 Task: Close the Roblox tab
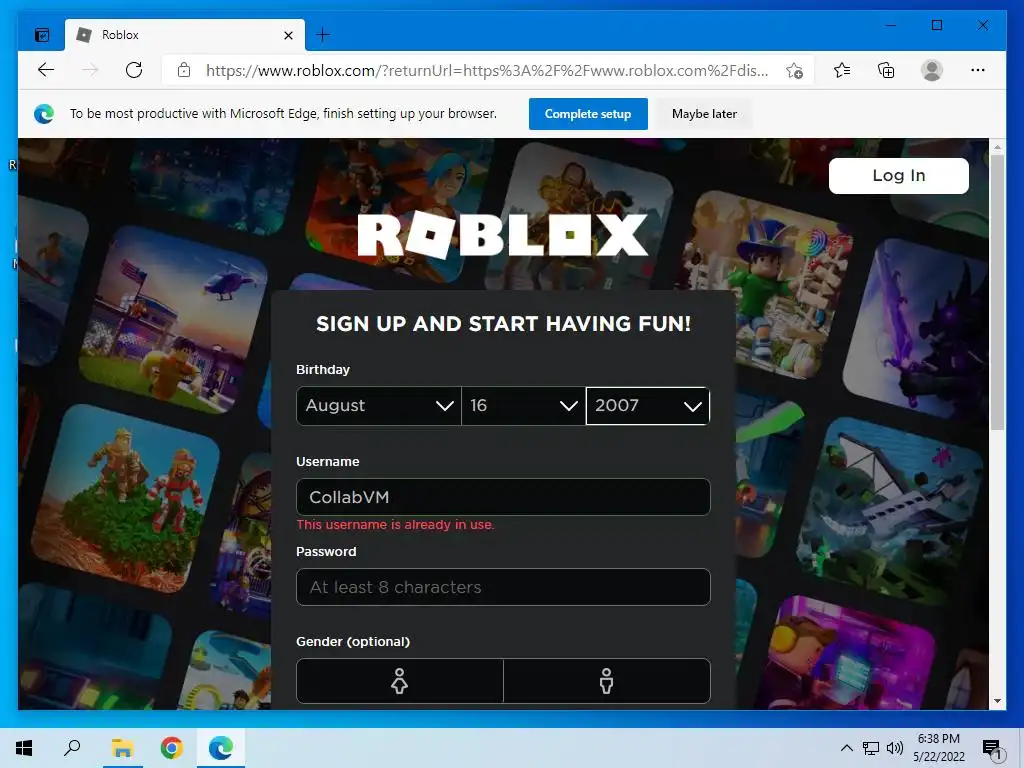click(x=289, y=35)
